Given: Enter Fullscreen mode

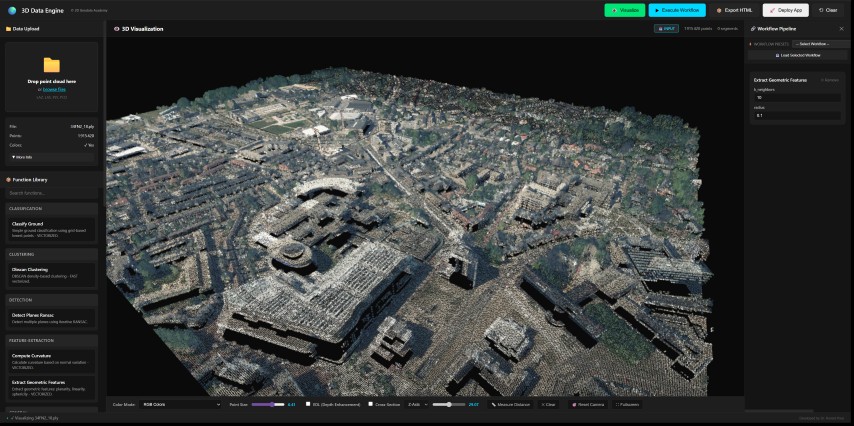Looking at the screenshot, I should coord(628,405).
